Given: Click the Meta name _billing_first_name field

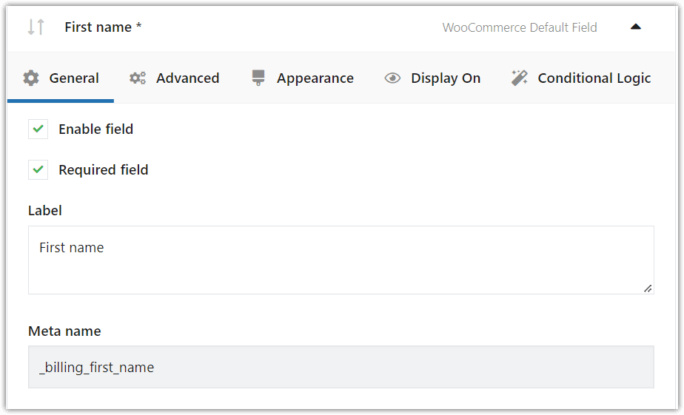Looking at the screenshot, I should click(340, 367).
